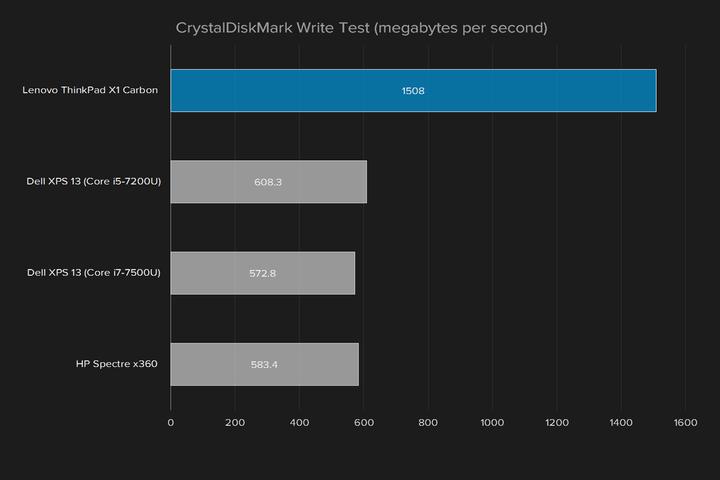Click the 800 axis tick label

point(428,423)
